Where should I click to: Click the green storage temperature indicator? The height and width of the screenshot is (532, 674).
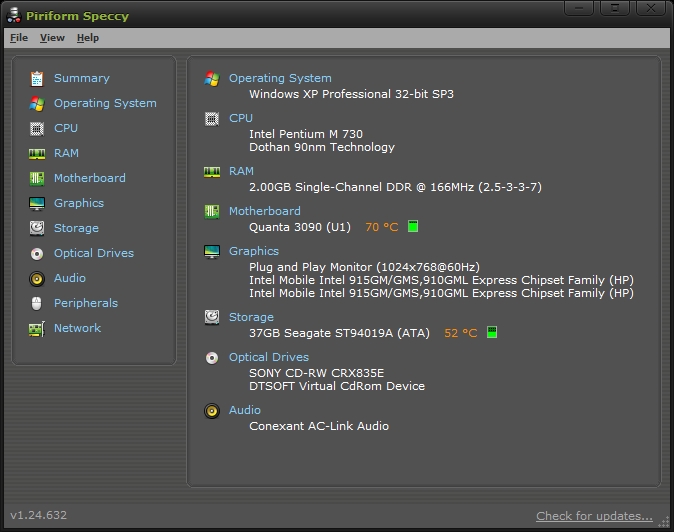pos(492,332)
